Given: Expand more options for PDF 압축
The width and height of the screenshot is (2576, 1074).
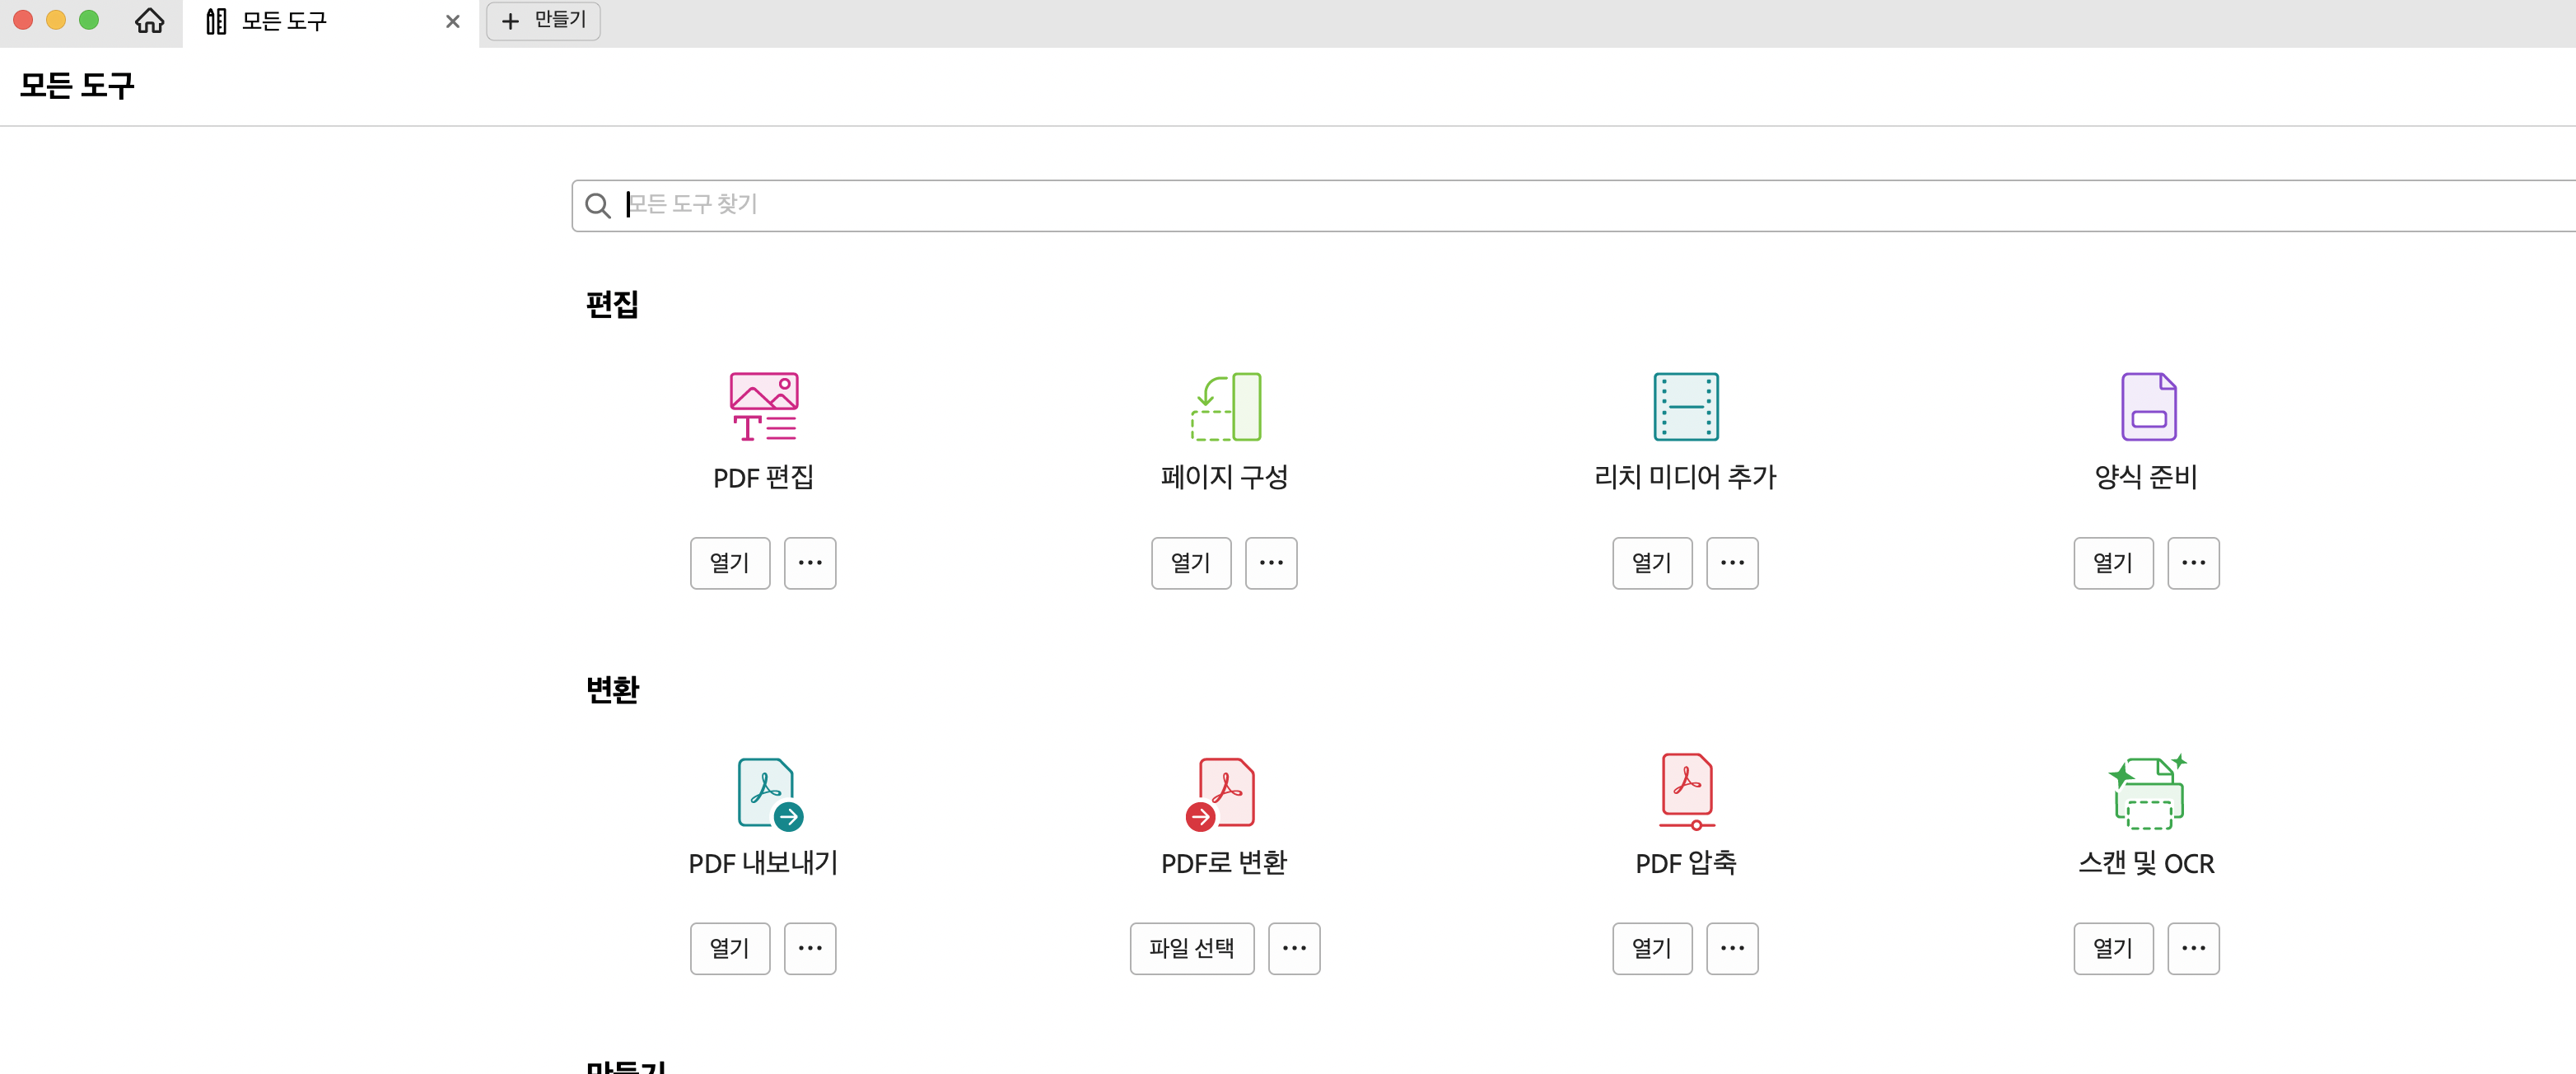Looking at the screenshot, I should point(1731,948).
